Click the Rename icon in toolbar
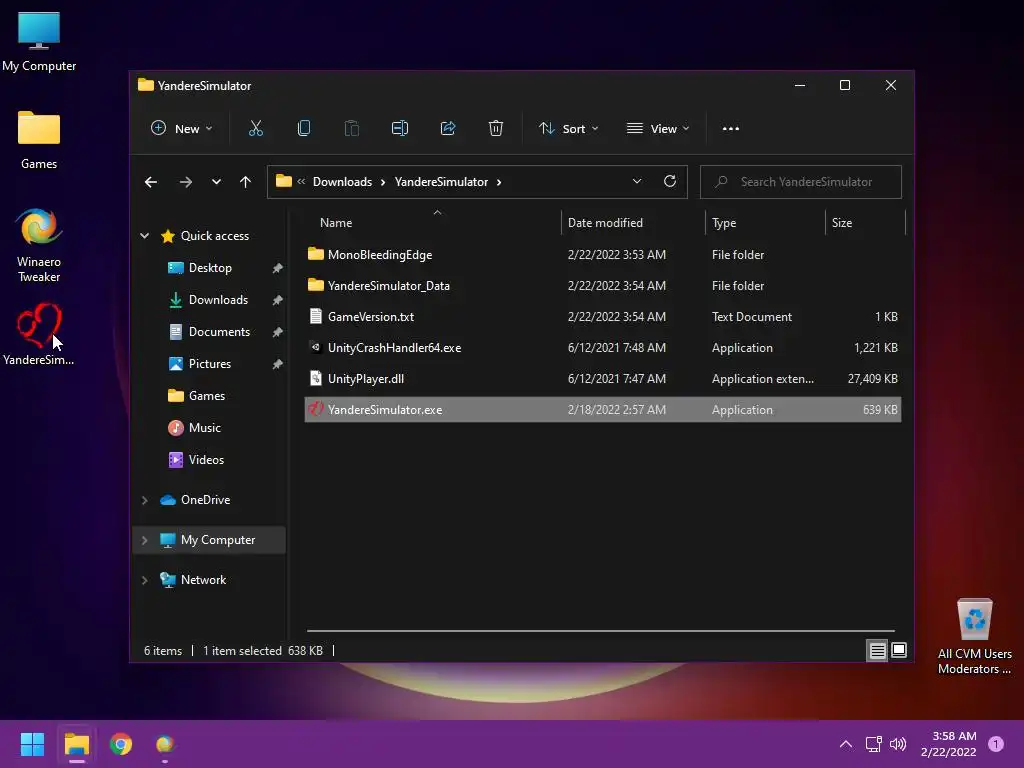The width and height of the screenshot is (1024, 768). [x=400, y=129]
